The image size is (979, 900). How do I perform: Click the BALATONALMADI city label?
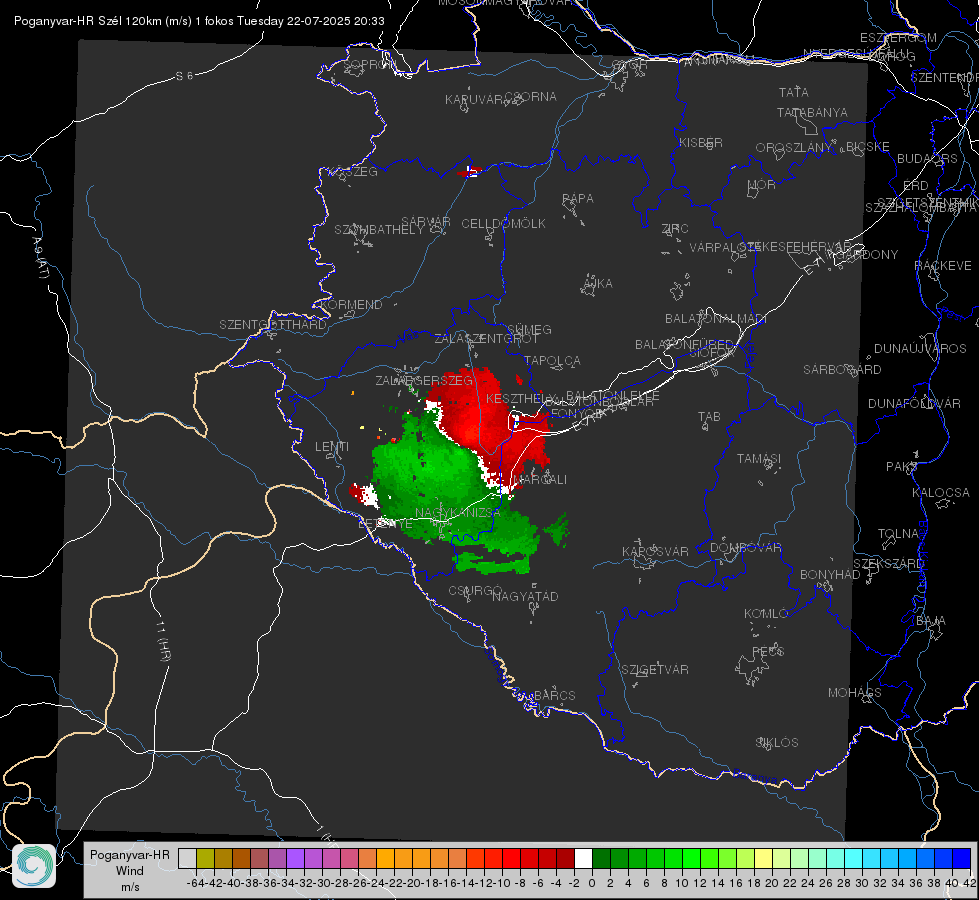pyautogui.click(x=715, y=319)
